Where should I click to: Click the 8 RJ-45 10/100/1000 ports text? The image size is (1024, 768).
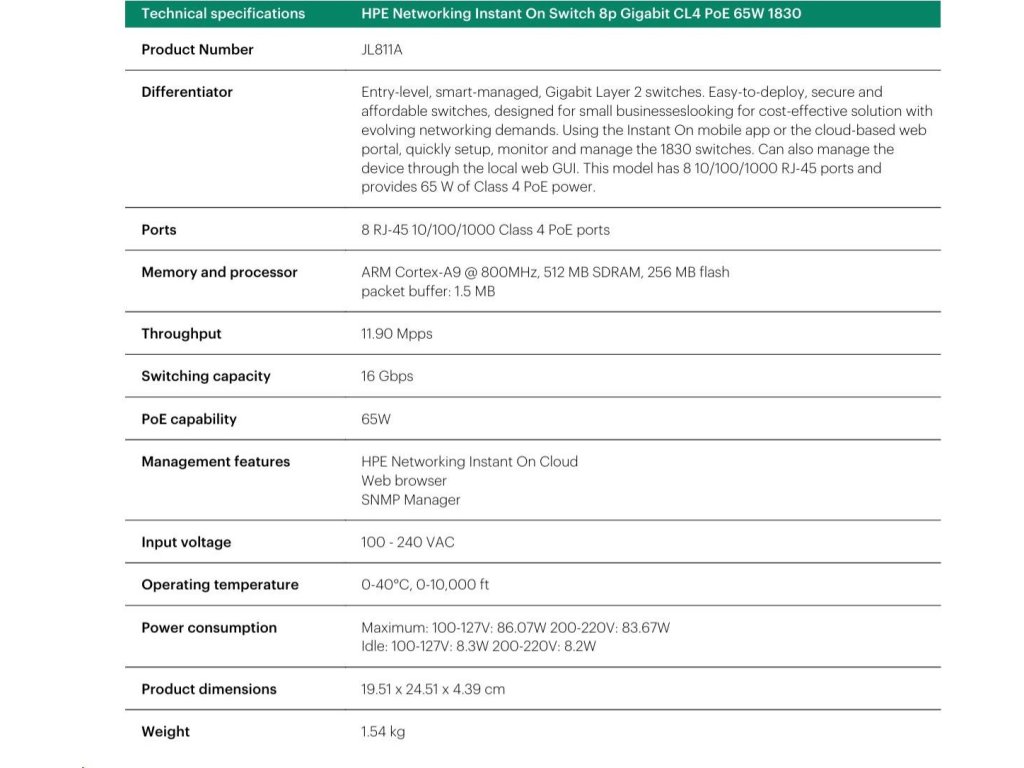coord(485,230)
